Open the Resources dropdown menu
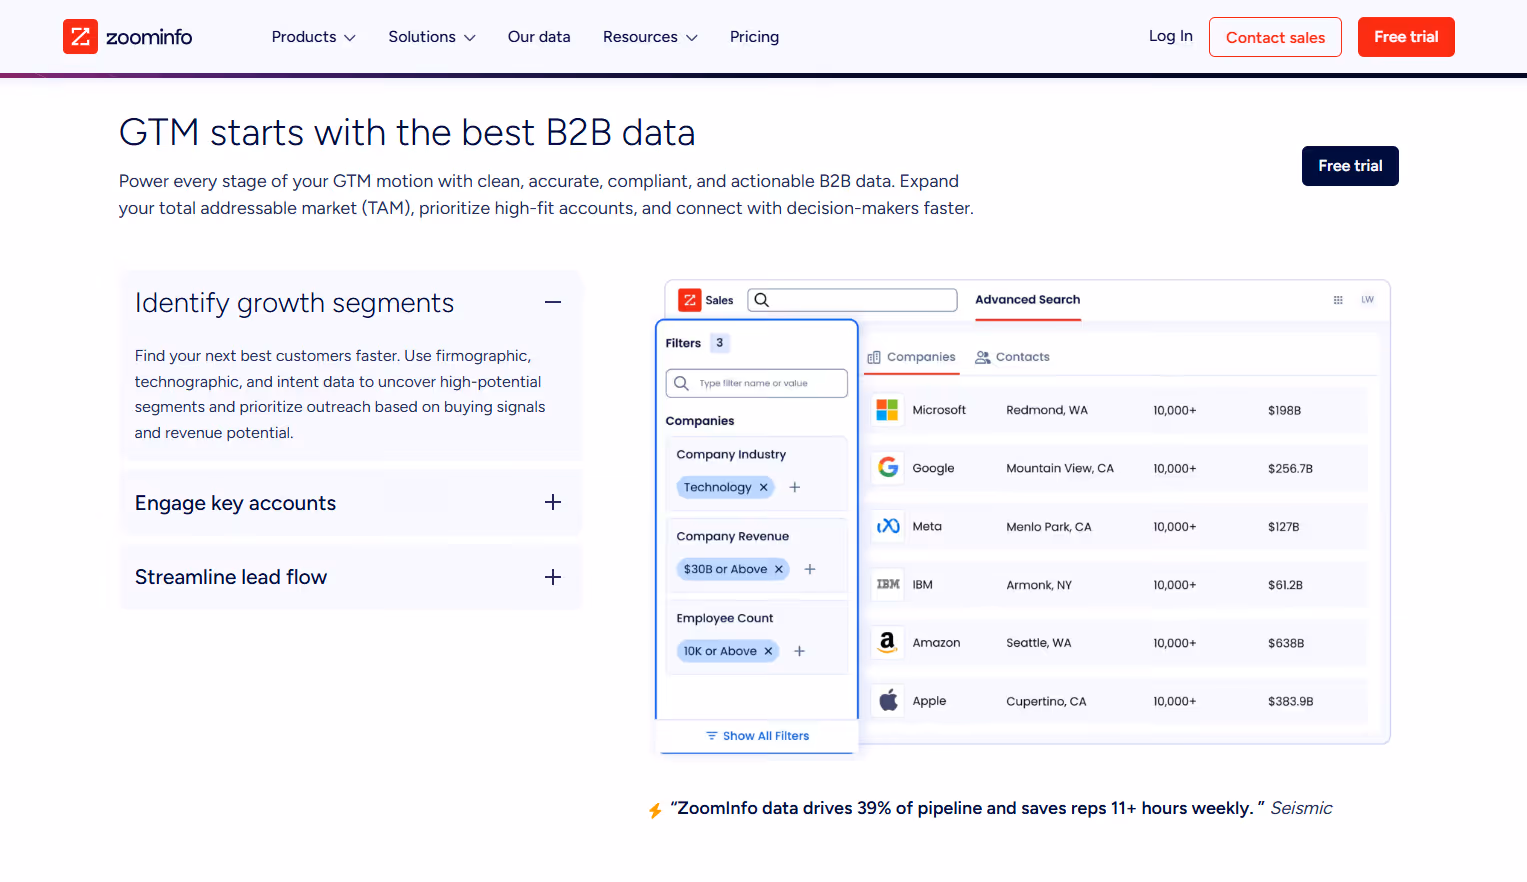Screen dimensions: 1527x882 (650, 37)
